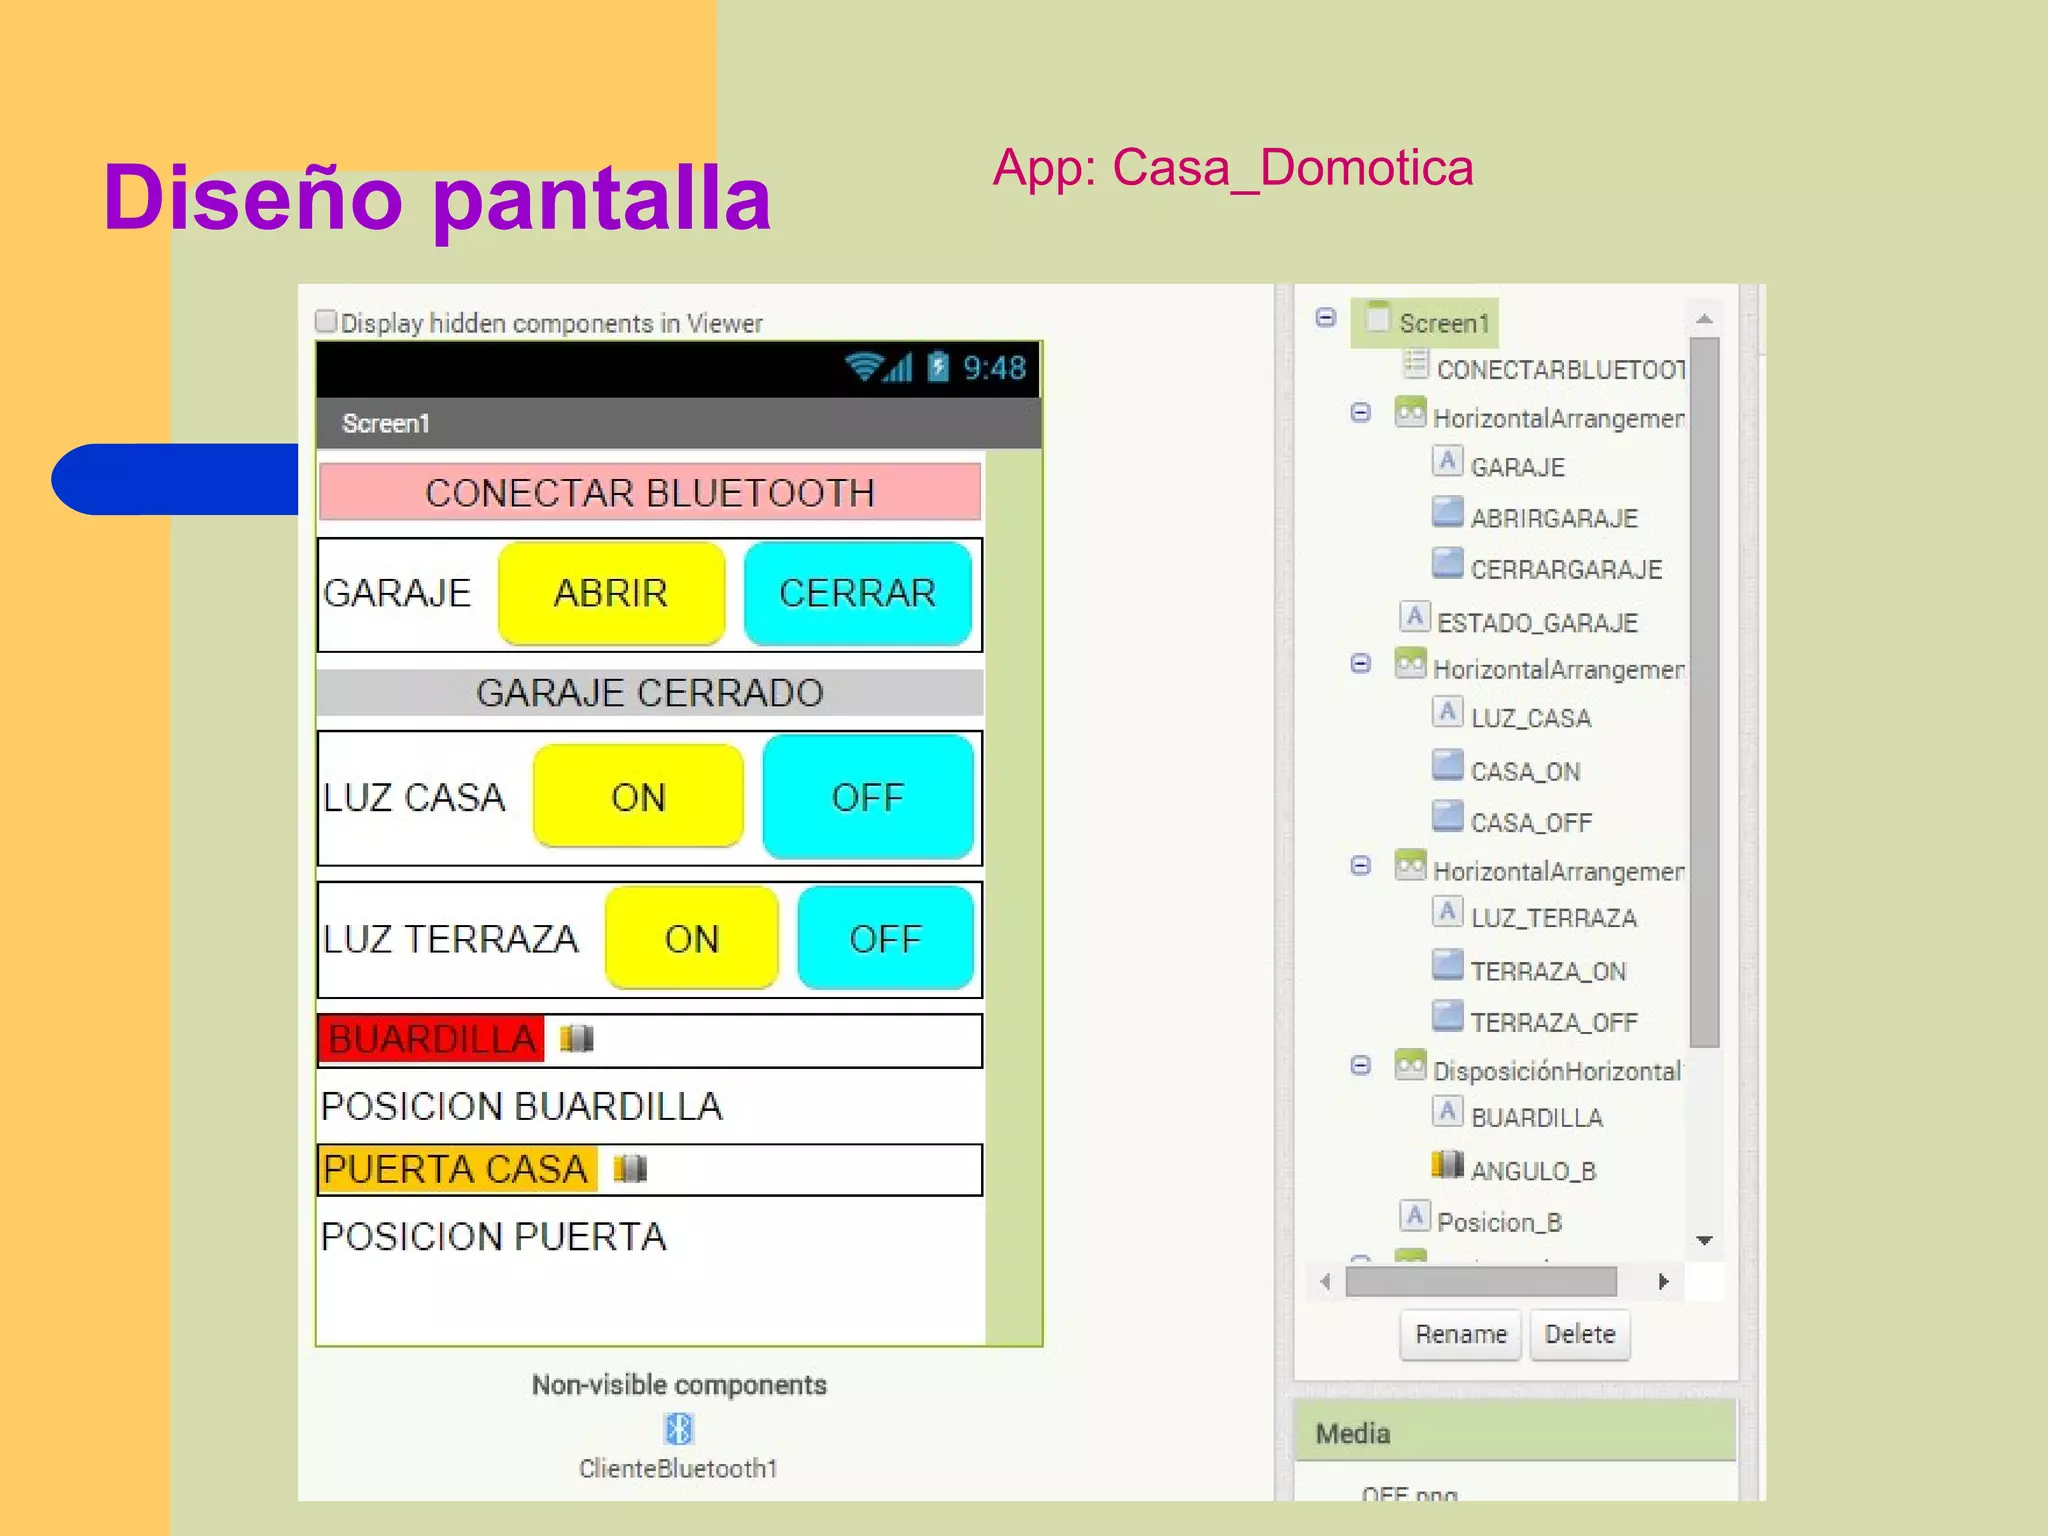Viewport: 2048px width, 1536px height.
Task: Click the label icon next to ESTADO_GARAJE
Action: [x=1414, y=616]
